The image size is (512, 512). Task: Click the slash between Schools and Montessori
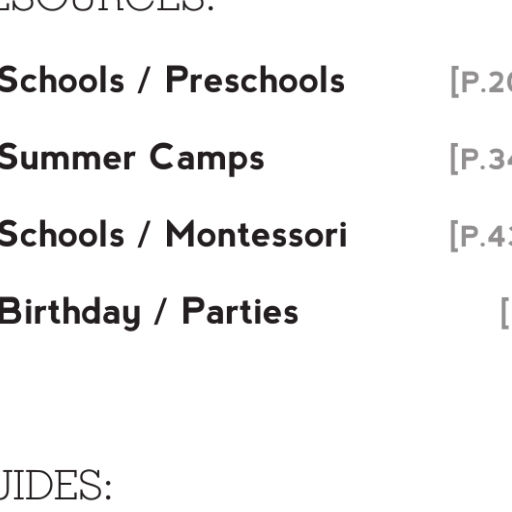pos(144,235)
